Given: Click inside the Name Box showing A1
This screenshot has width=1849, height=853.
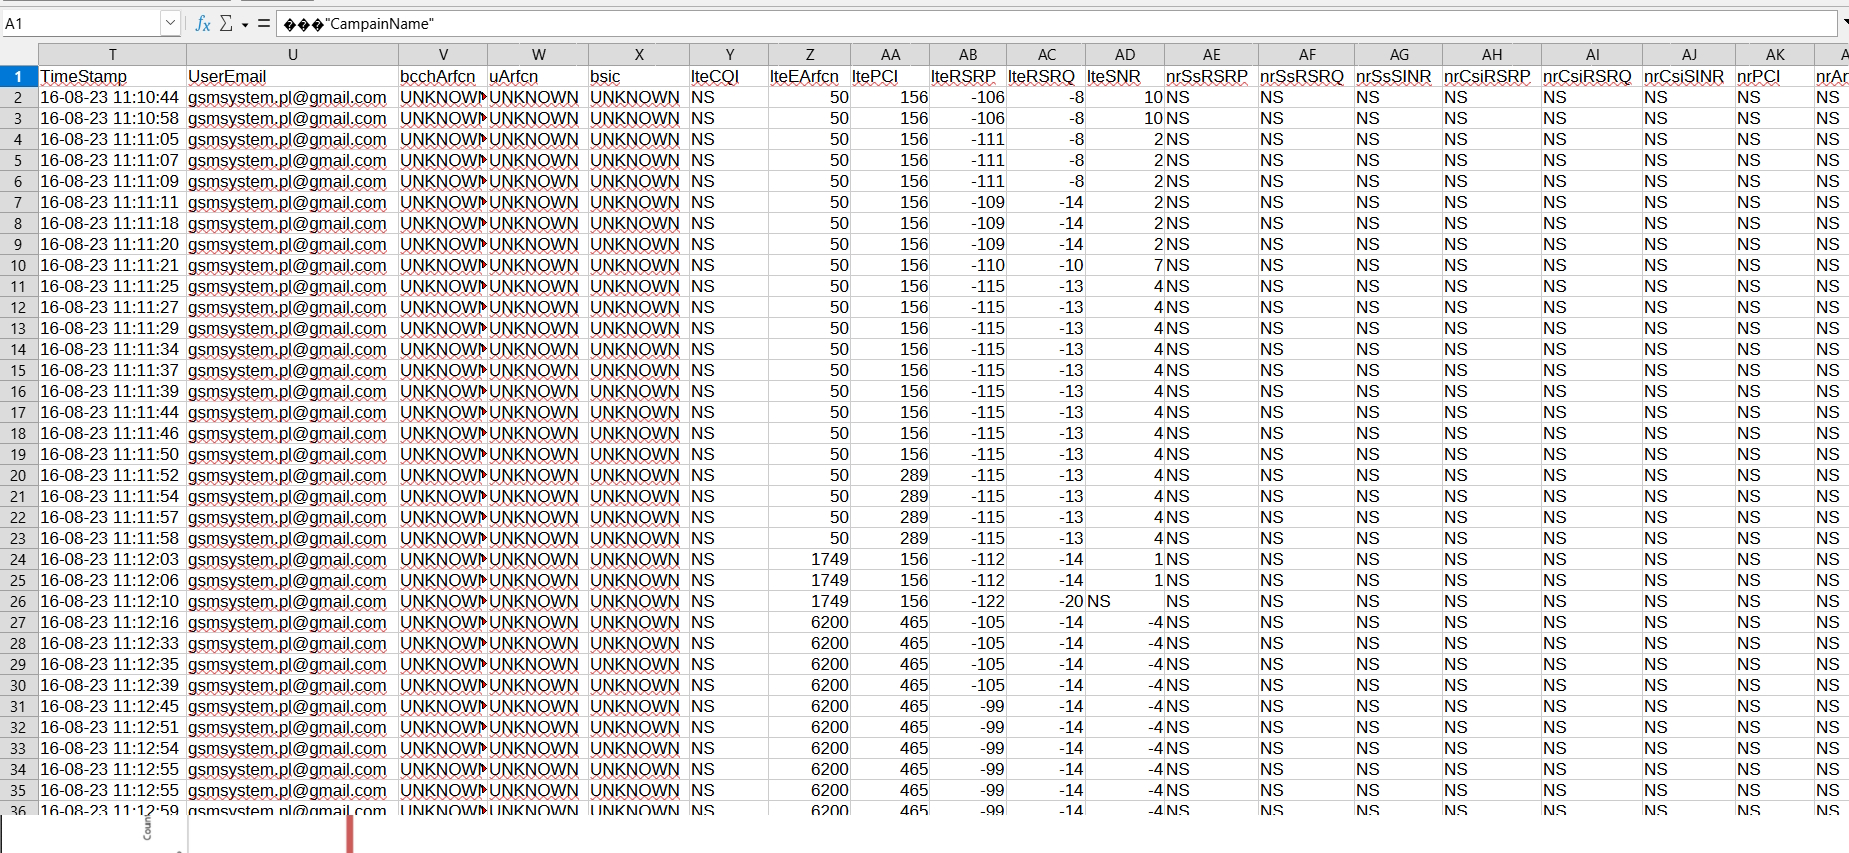Looking at the screenshot, I should (x=80, y=23).
